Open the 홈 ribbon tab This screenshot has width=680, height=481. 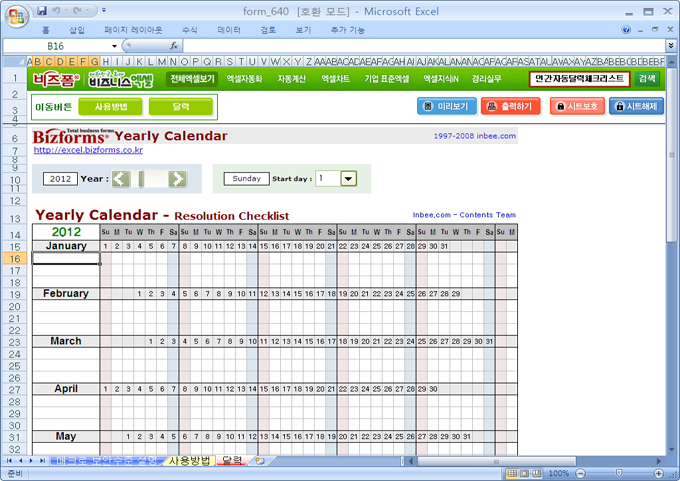[46, 30]
